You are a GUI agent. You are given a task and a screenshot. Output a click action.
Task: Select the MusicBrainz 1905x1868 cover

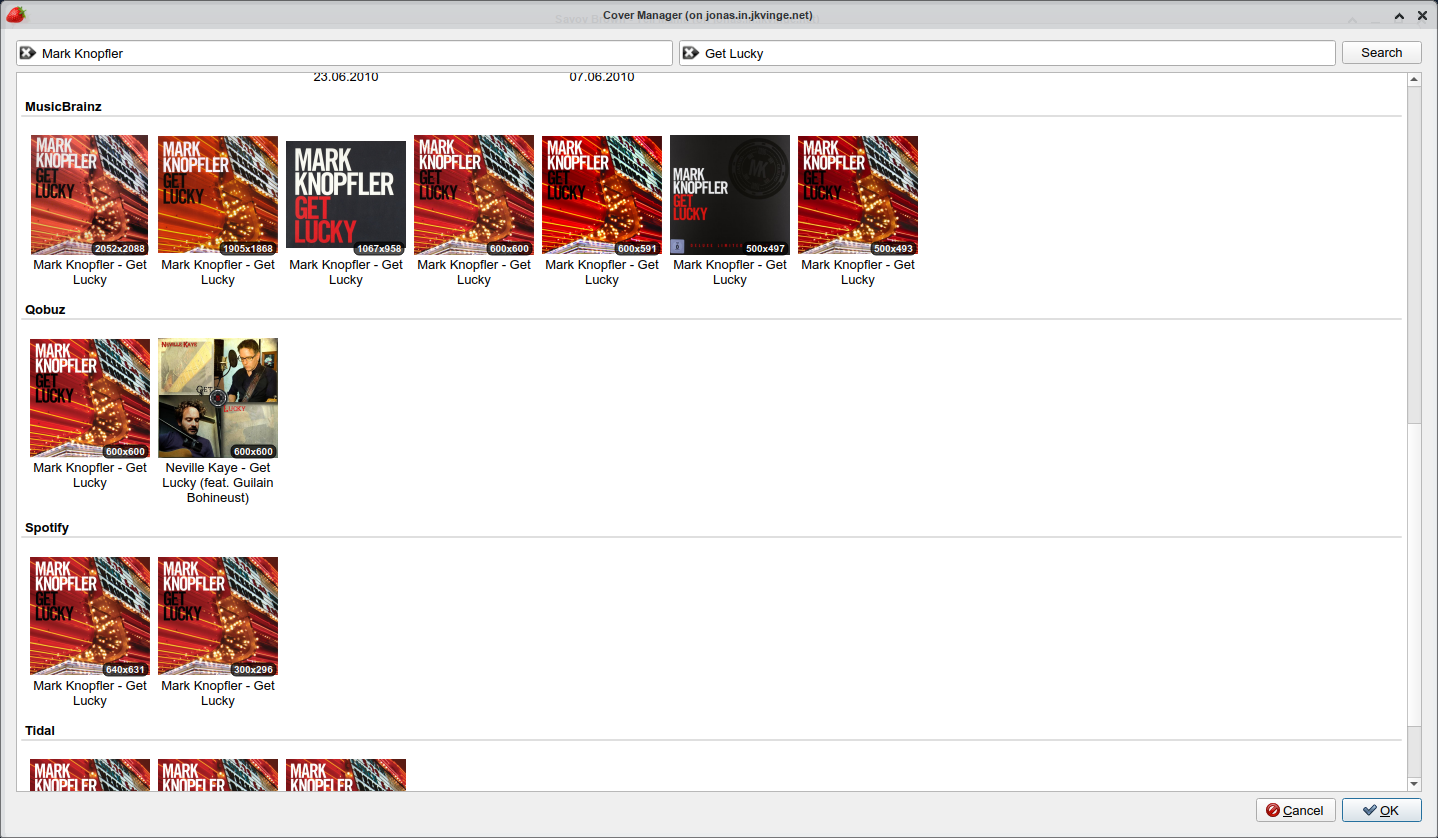pos(218,195)
